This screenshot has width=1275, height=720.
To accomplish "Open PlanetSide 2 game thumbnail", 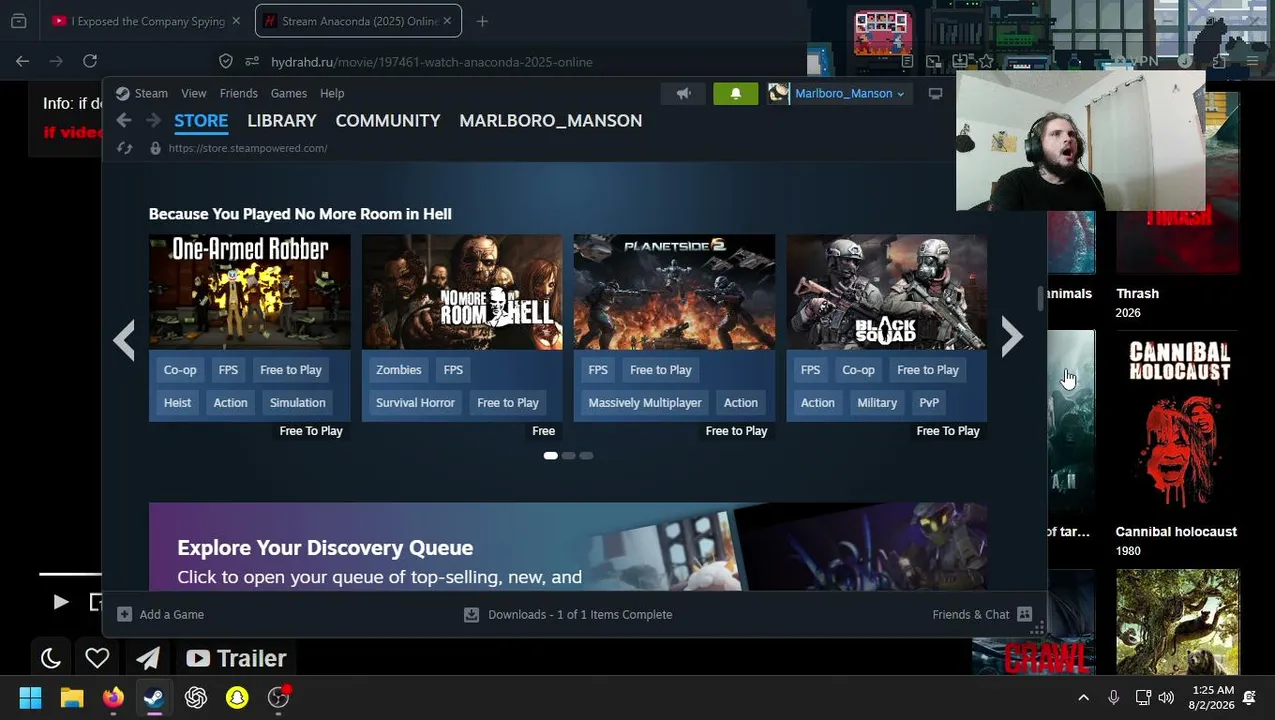I will click(x=674, y=292).
